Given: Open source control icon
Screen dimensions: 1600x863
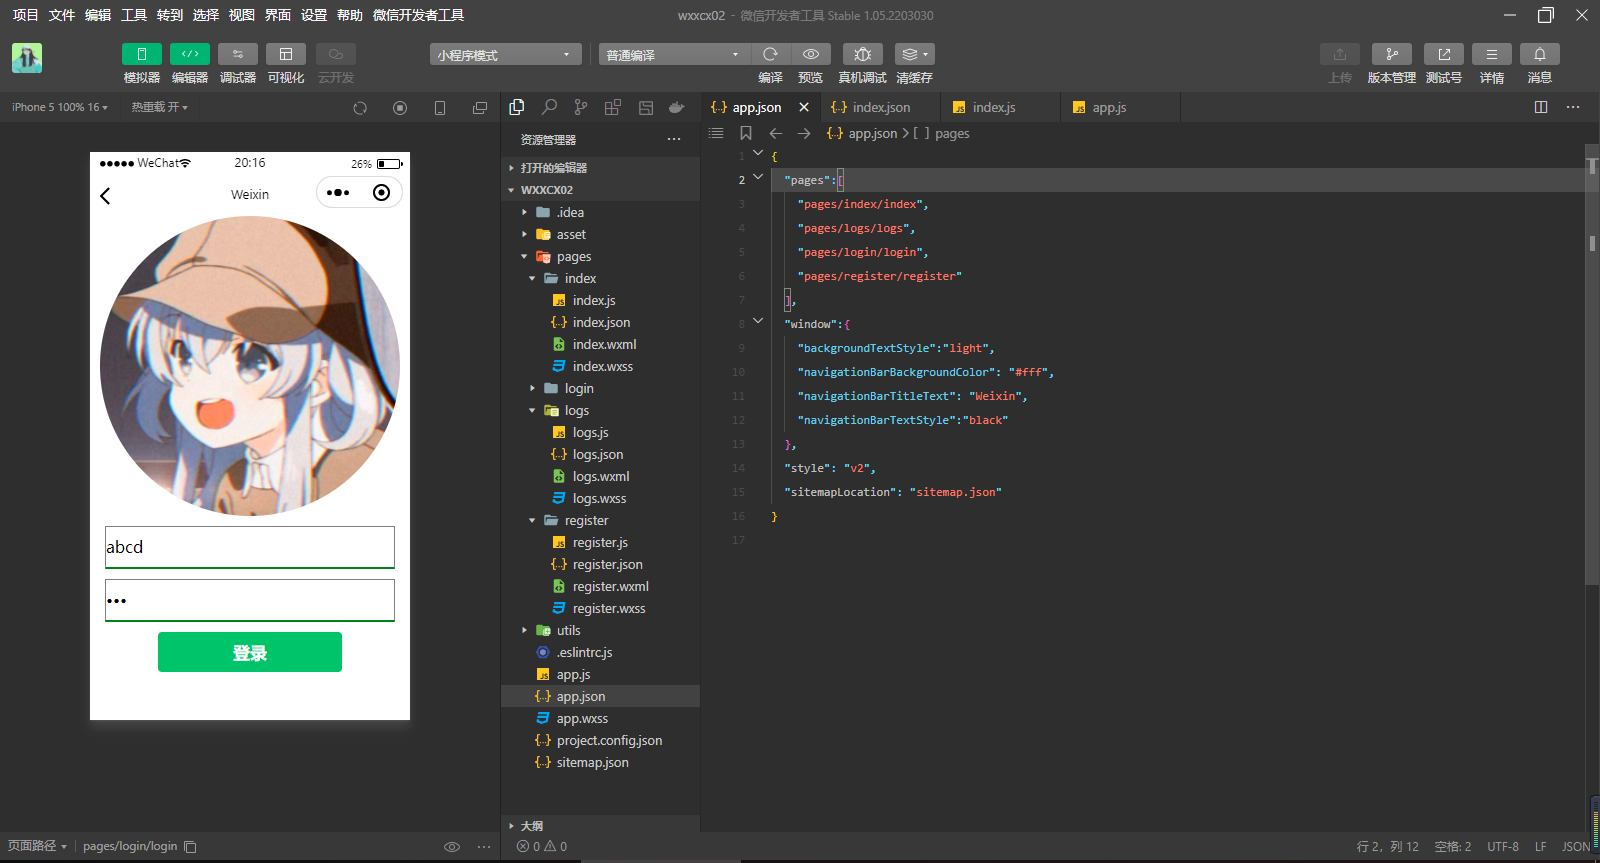Looking at the screenshot, I should click(x=581, y=107).
